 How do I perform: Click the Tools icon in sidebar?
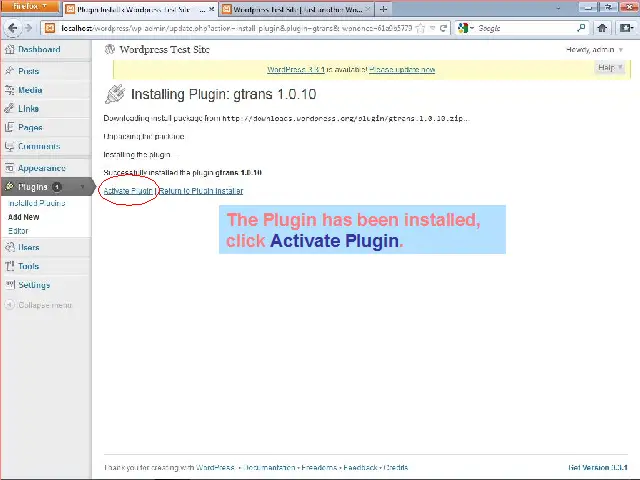pyautogui.click(x=9, y=266)
